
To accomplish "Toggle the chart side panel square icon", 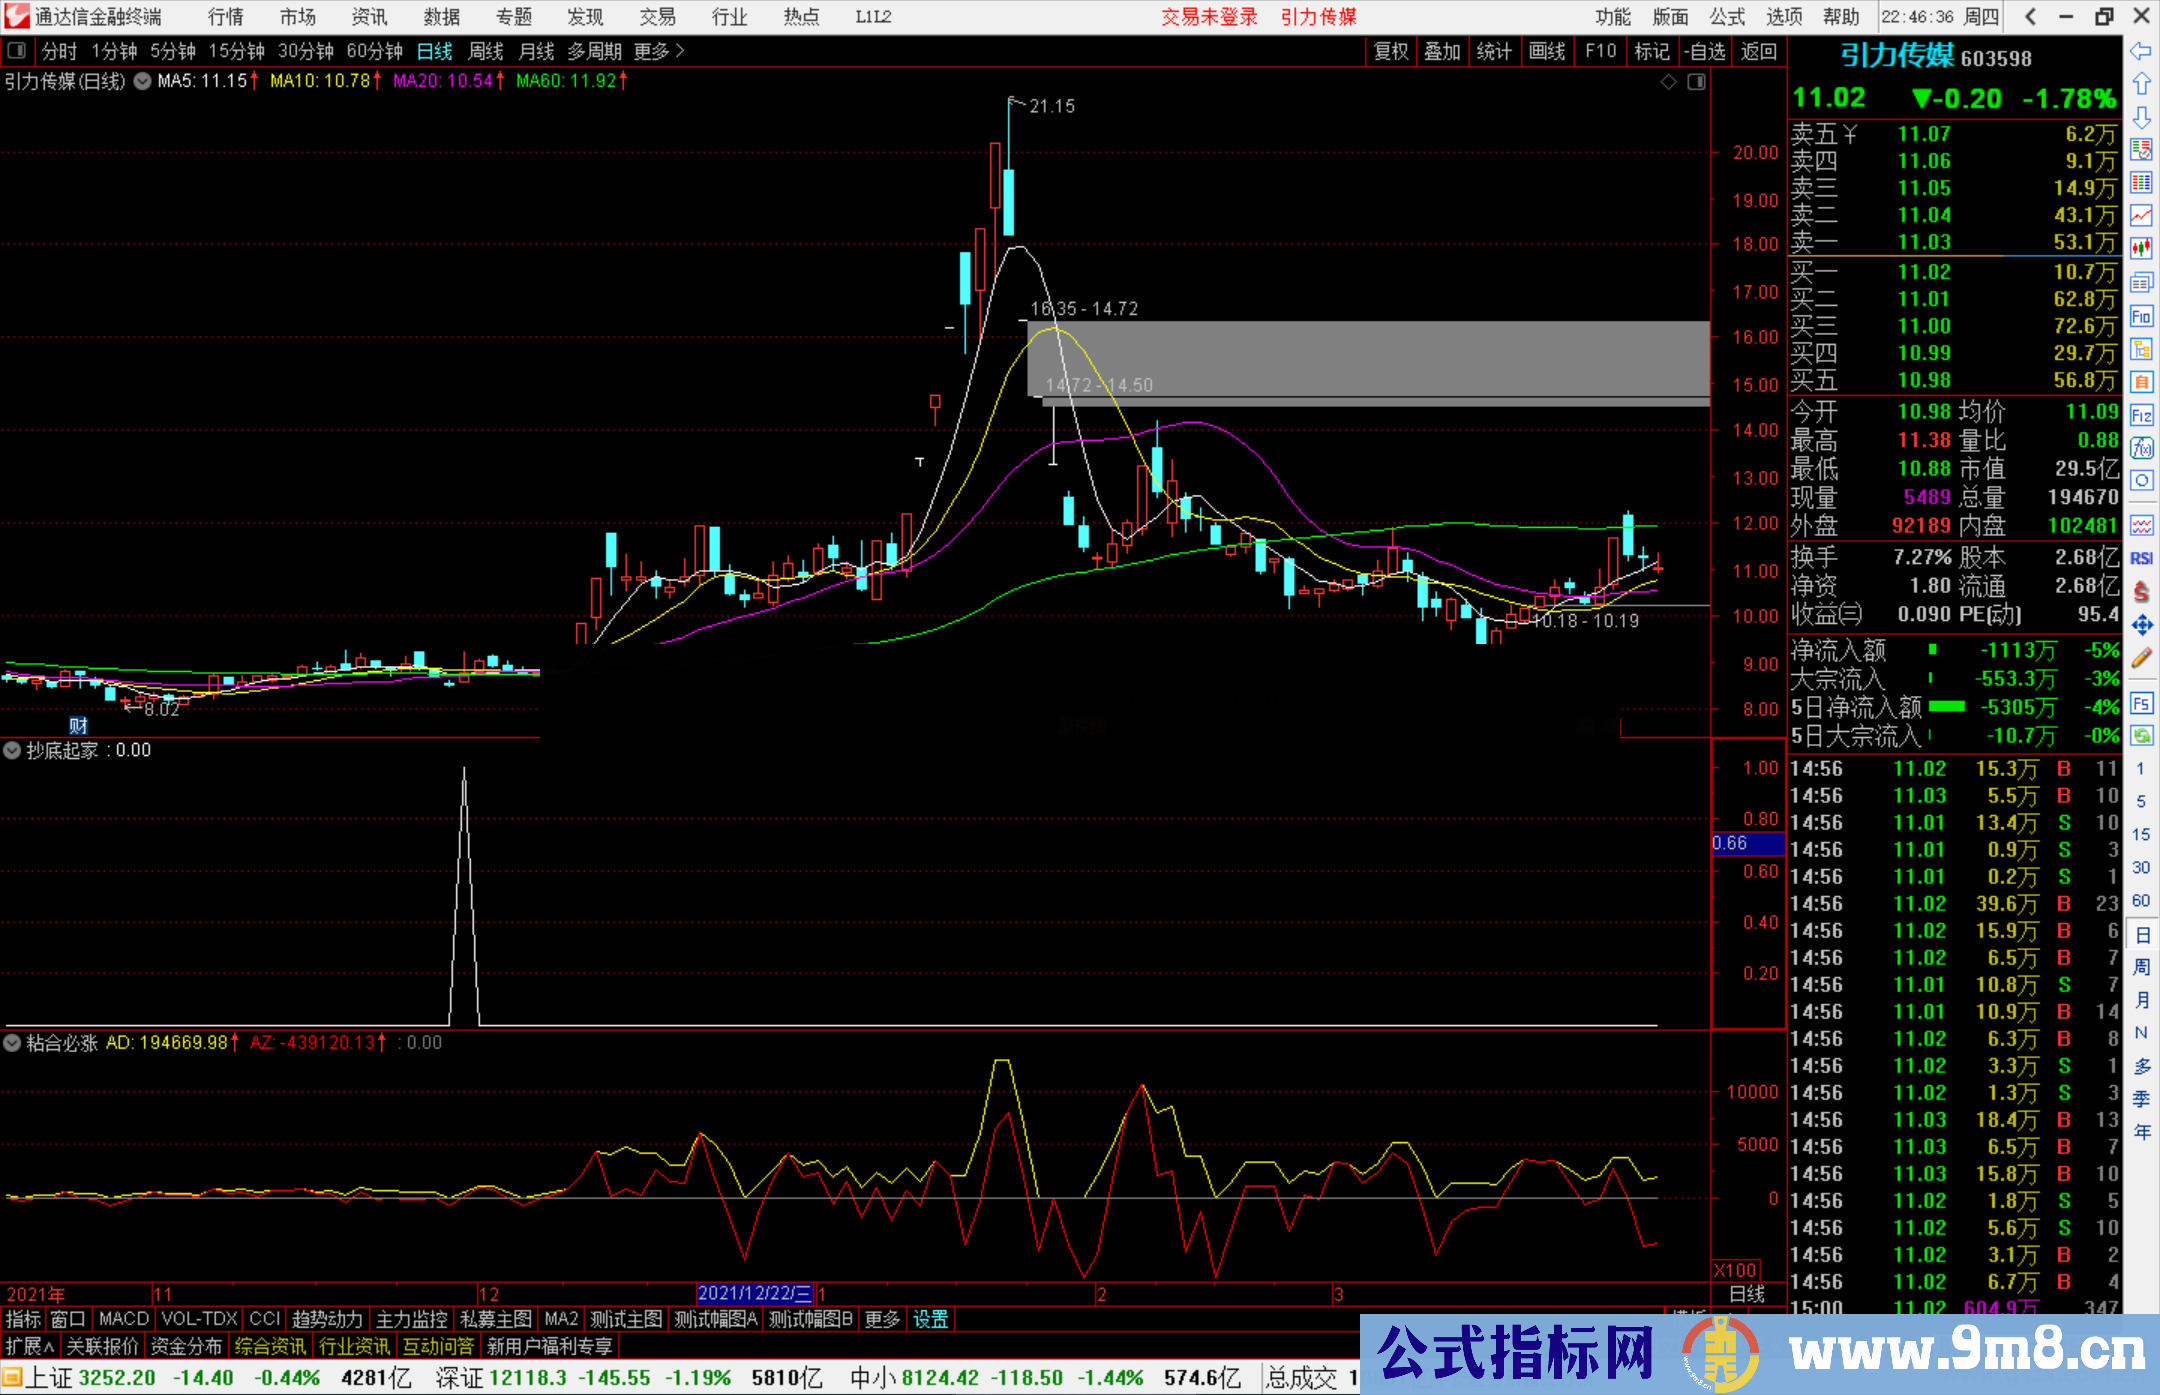I will click(1696, 82).
